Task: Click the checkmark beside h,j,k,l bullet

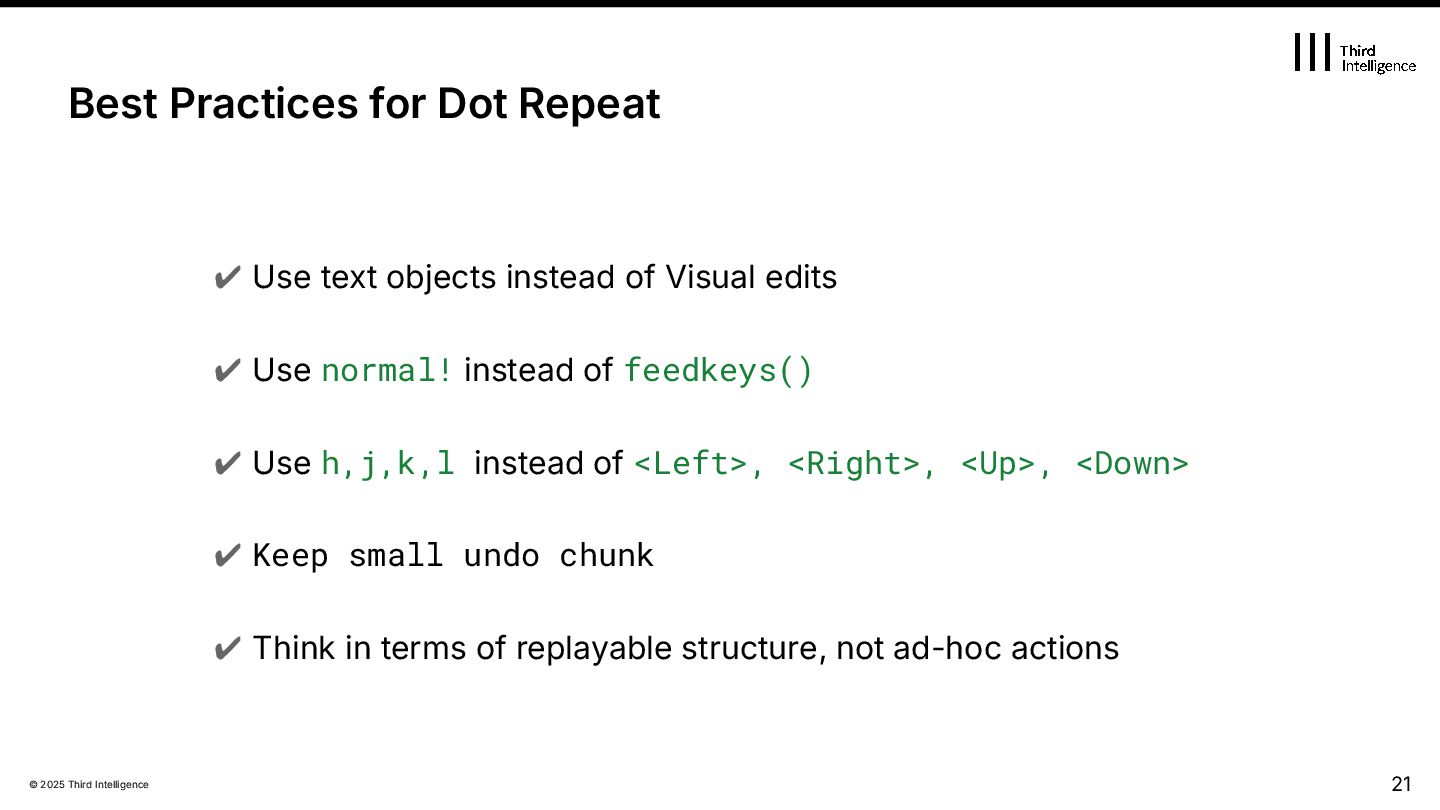Action: (227, 464)
